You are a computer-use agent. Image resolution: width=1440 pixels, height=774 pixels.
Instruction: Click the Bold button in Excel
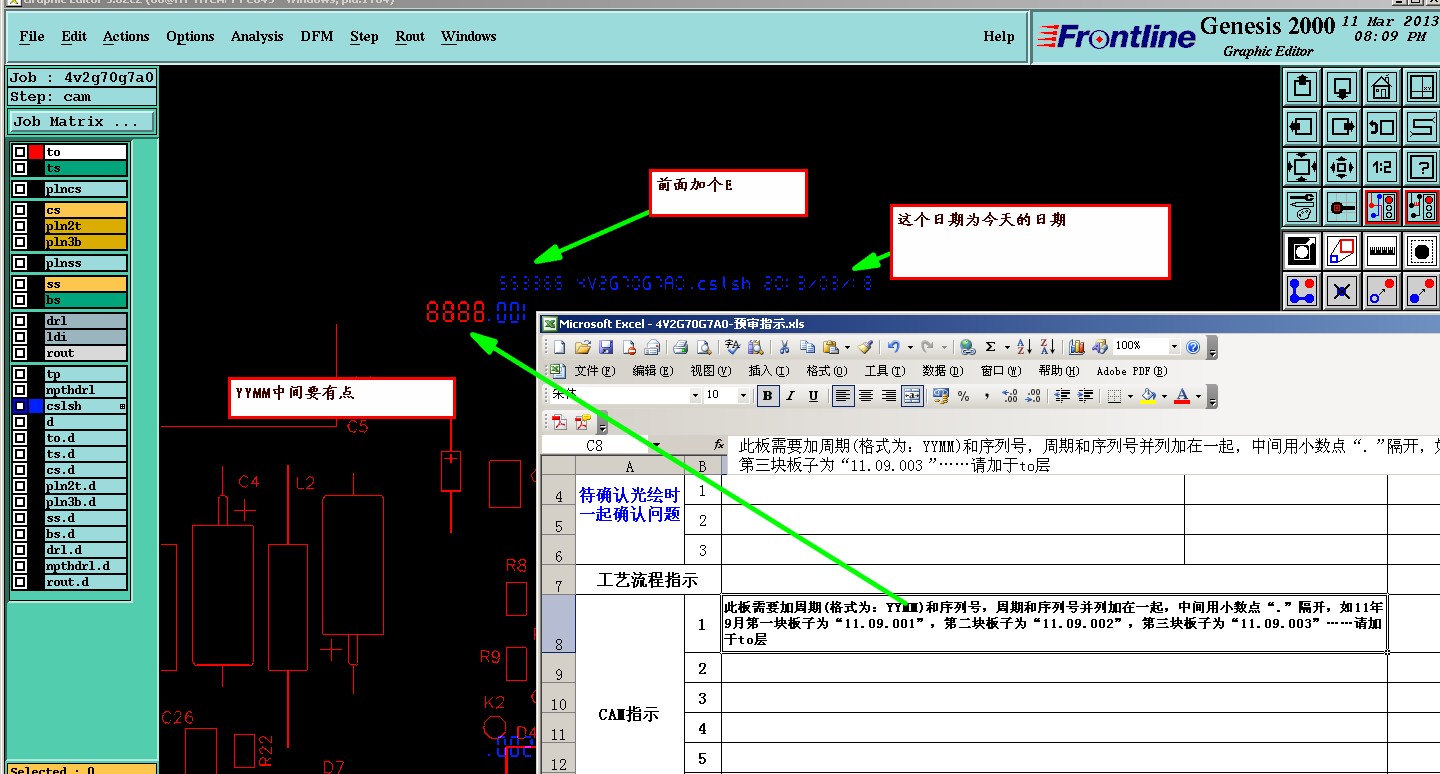(x=767, y=396)
